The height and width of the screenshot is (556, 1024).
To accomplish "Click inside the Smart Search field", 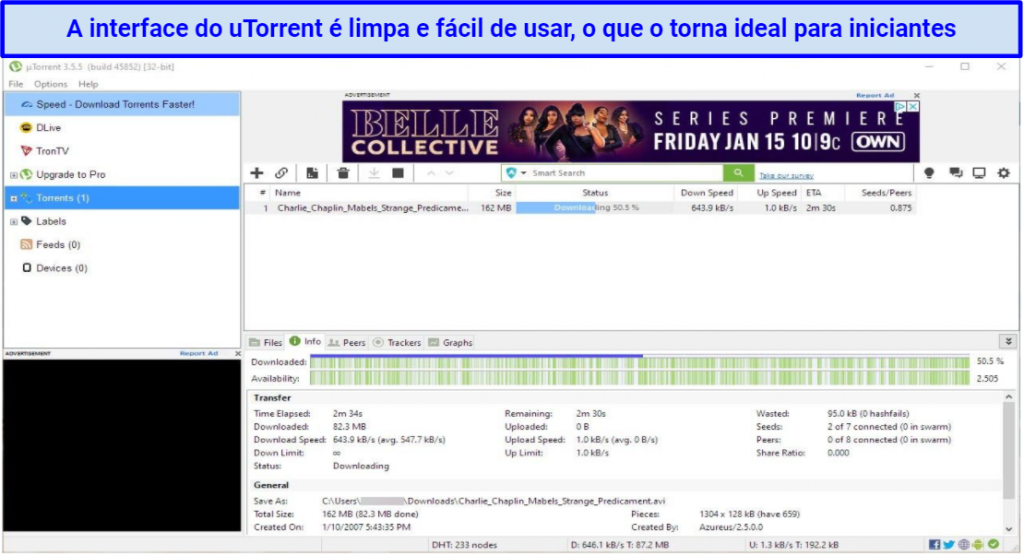I will click(626, 173).
